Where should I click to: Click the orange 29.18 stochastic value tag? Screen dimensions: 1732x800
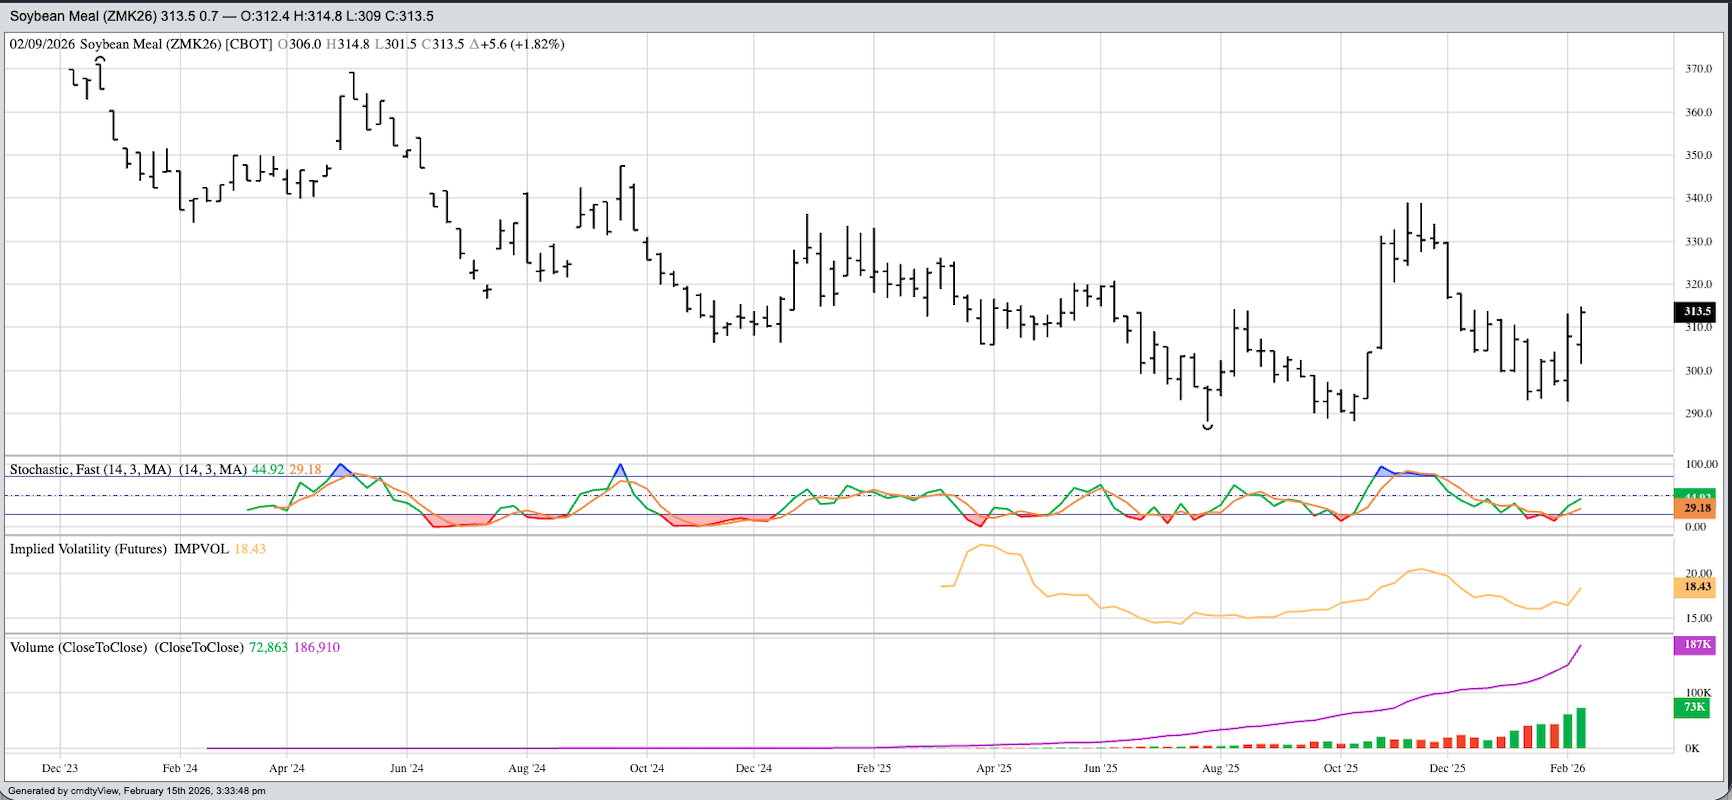1696,508
